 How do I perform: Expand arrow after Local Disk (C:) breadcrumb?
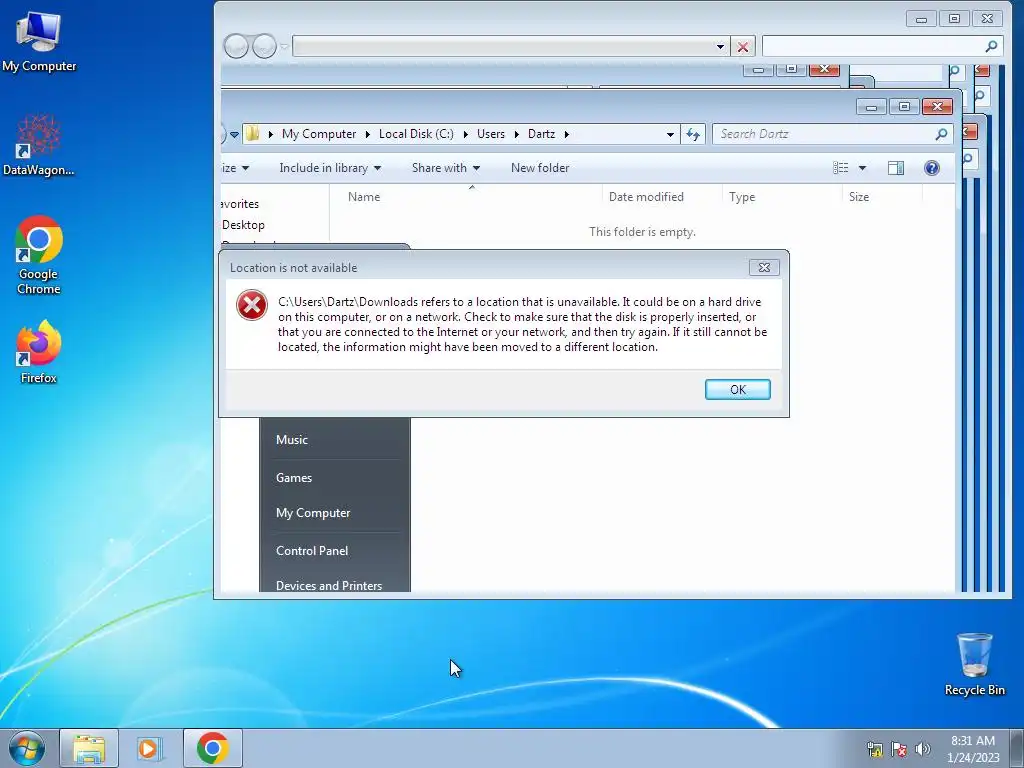[x=466, y=134]
